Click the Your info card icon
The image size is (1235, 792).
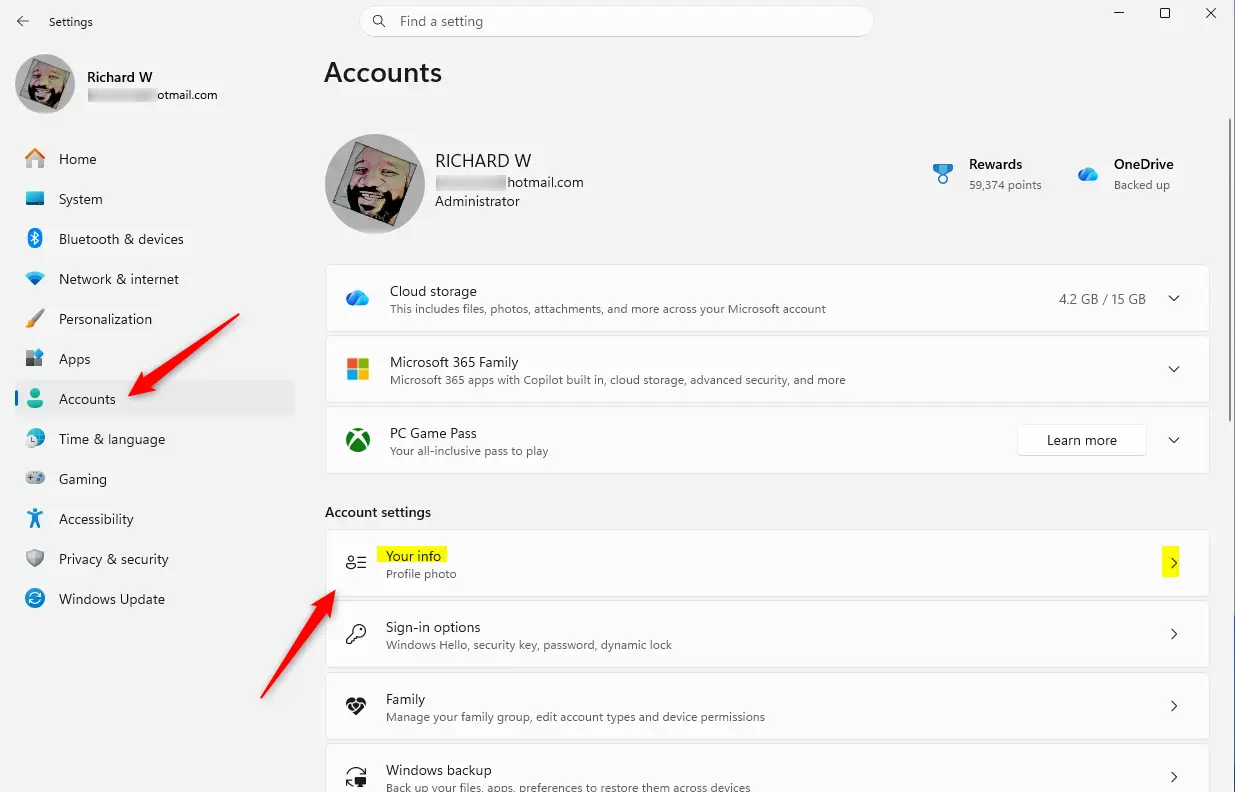click(x=356, y=563)
